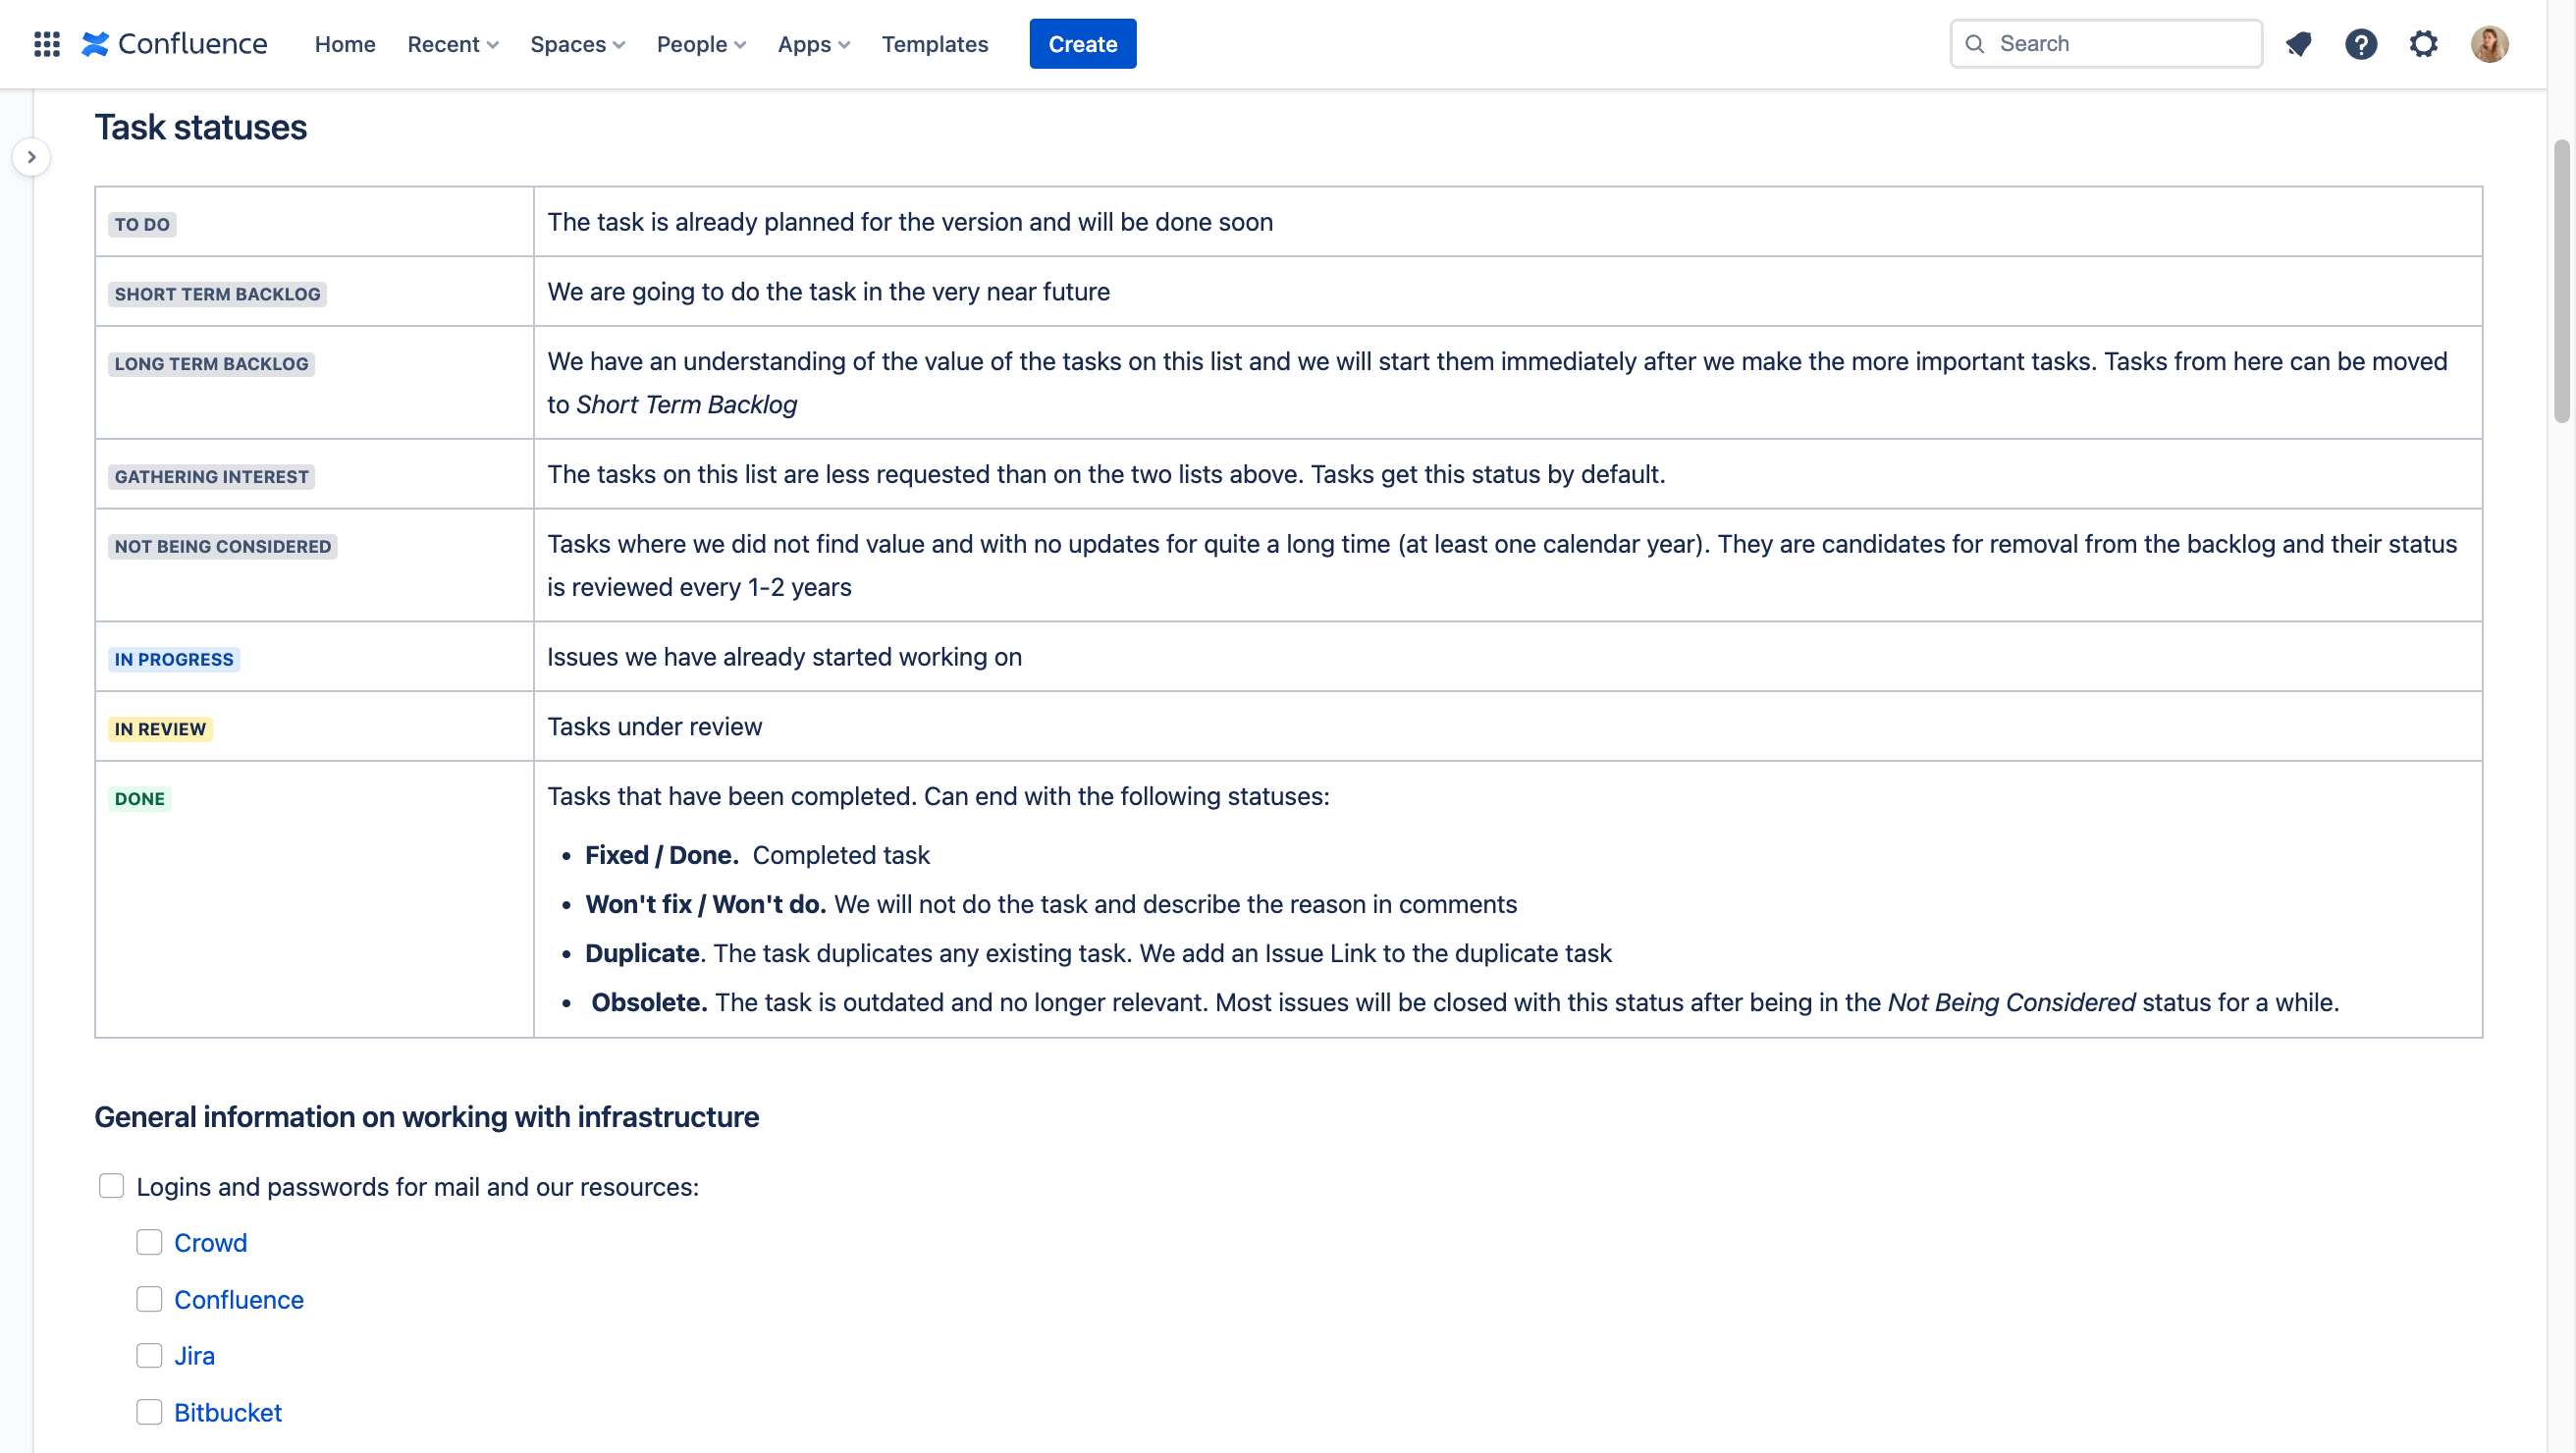Open the notifications bell icon
This screenshot has width=2576, height=1453.
point(2298,42)
